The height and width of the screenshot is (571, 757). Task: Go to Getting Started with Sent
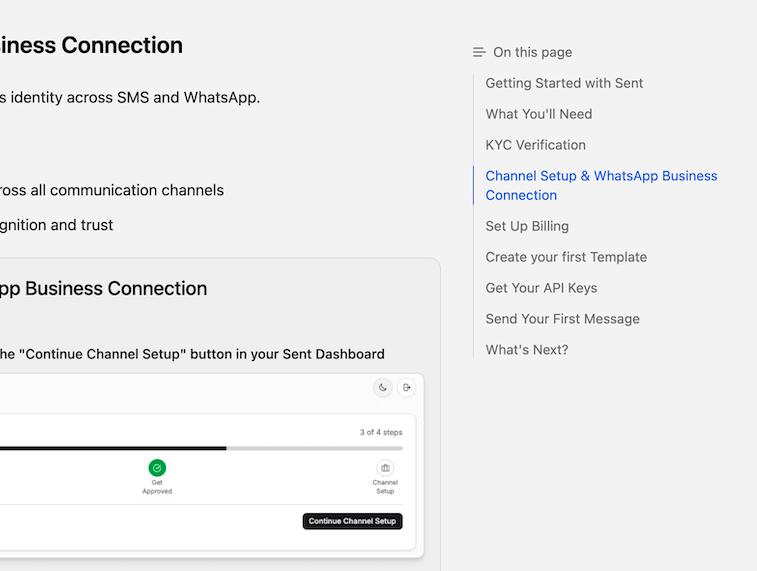[564, 83]
